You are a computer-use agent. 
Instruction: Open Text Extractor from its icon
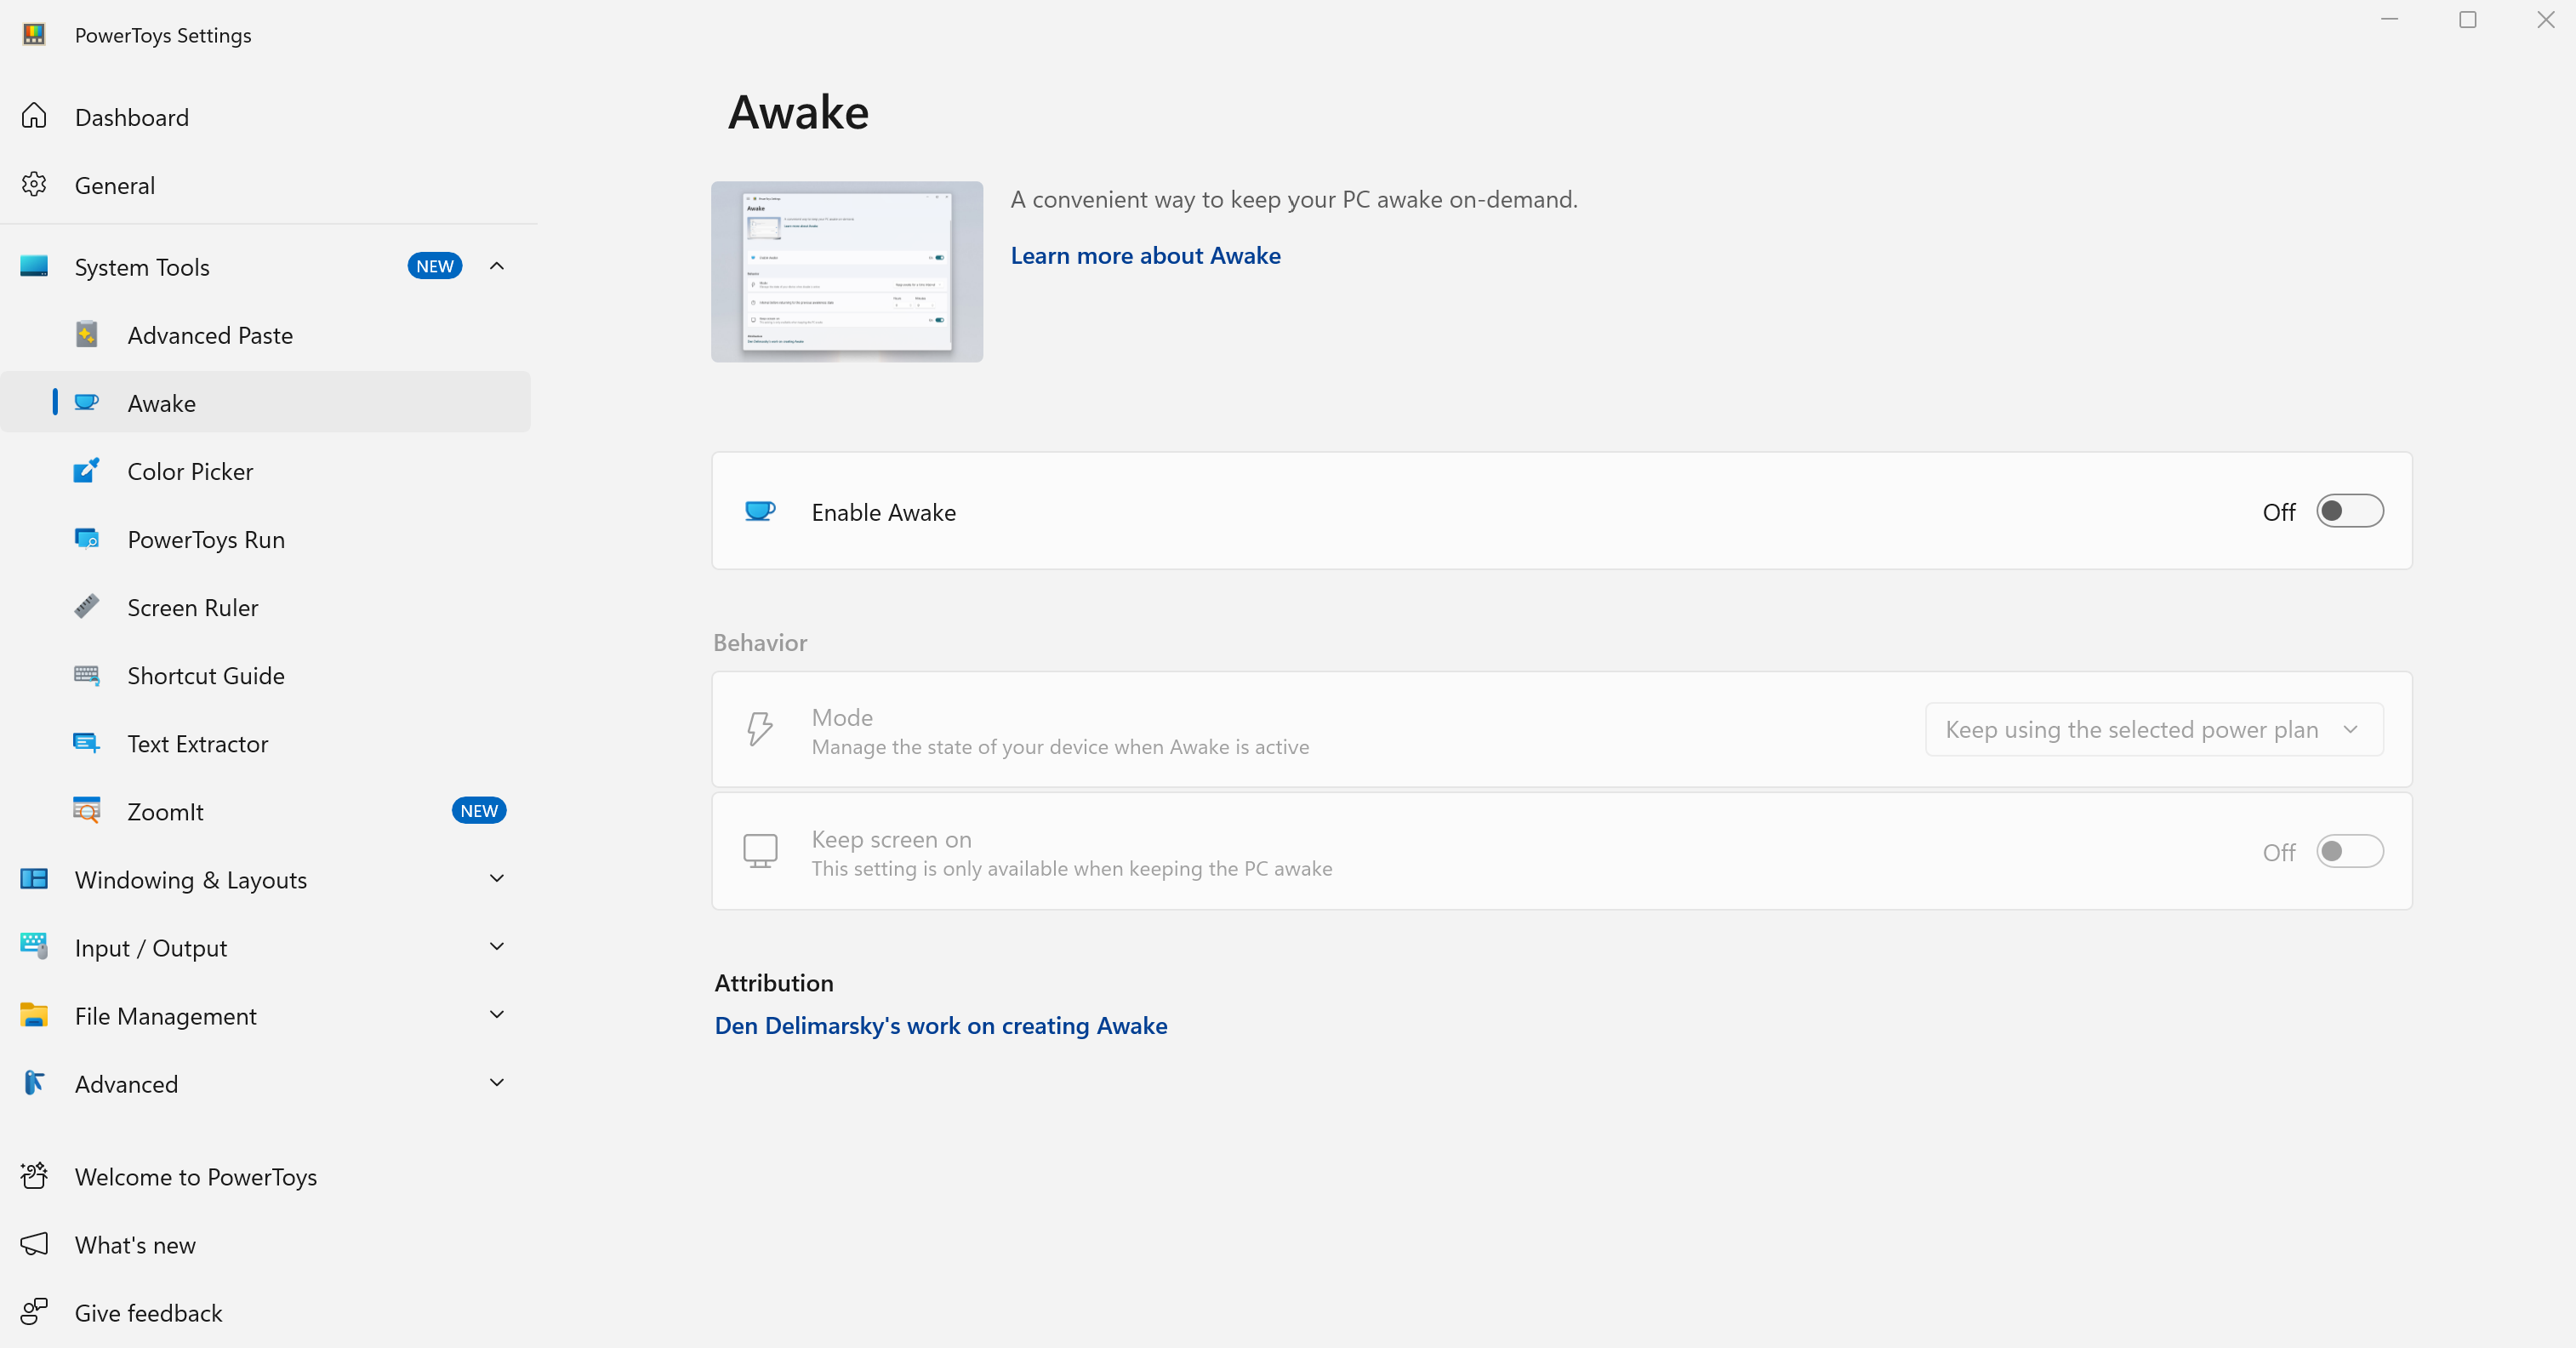coord(87,743)
